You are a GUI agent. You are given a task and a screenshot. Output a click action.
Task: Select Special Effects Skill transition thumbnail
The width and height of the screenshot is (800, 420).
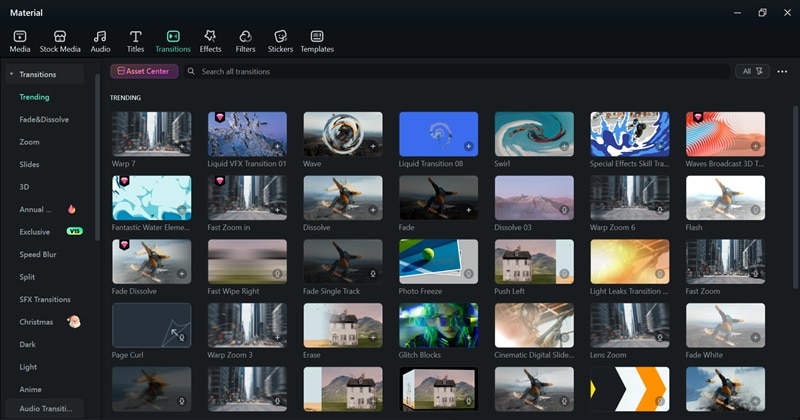[x=630, y=134]
